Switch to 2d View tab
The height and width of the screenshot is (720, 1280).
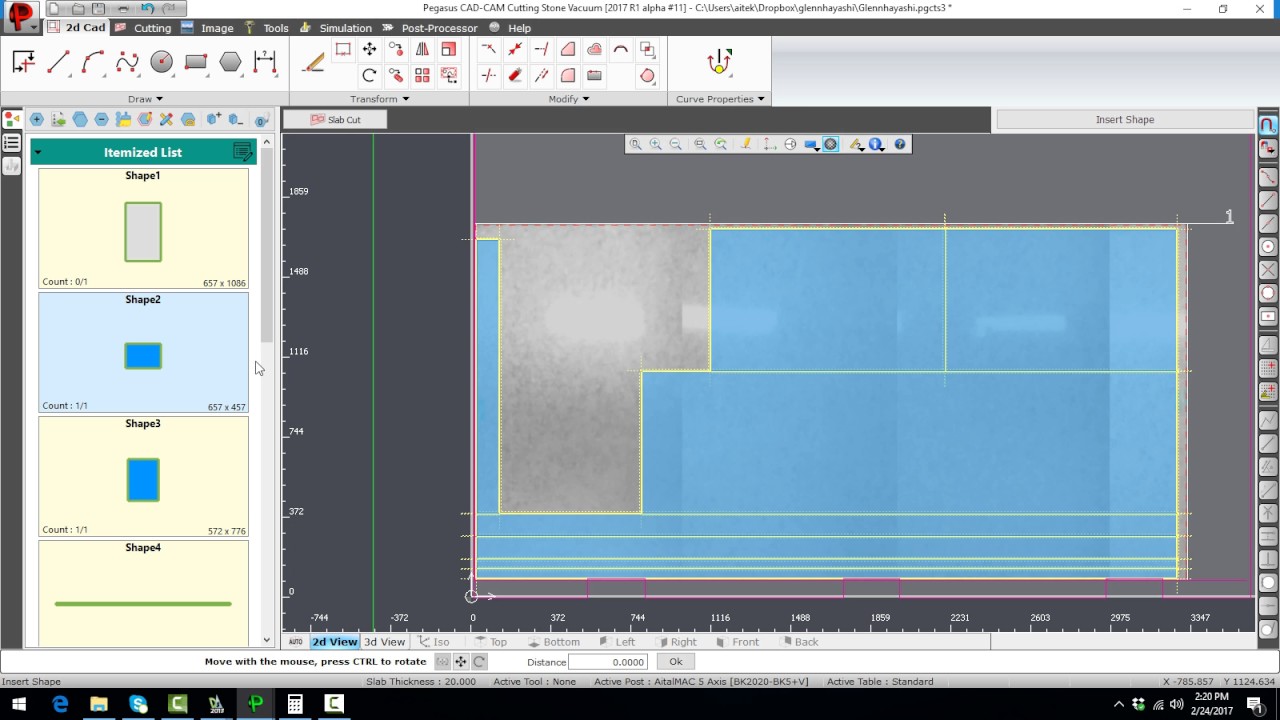(x=334, y=642)
